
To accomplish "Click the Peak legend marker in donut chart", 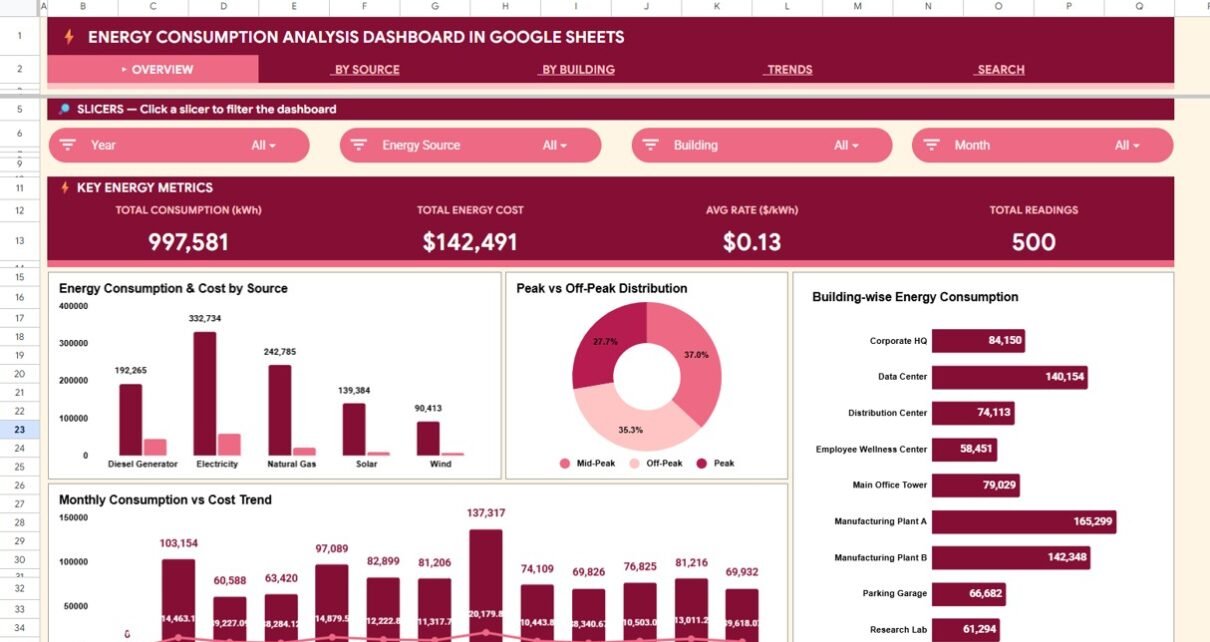I will tap(701, 463).
